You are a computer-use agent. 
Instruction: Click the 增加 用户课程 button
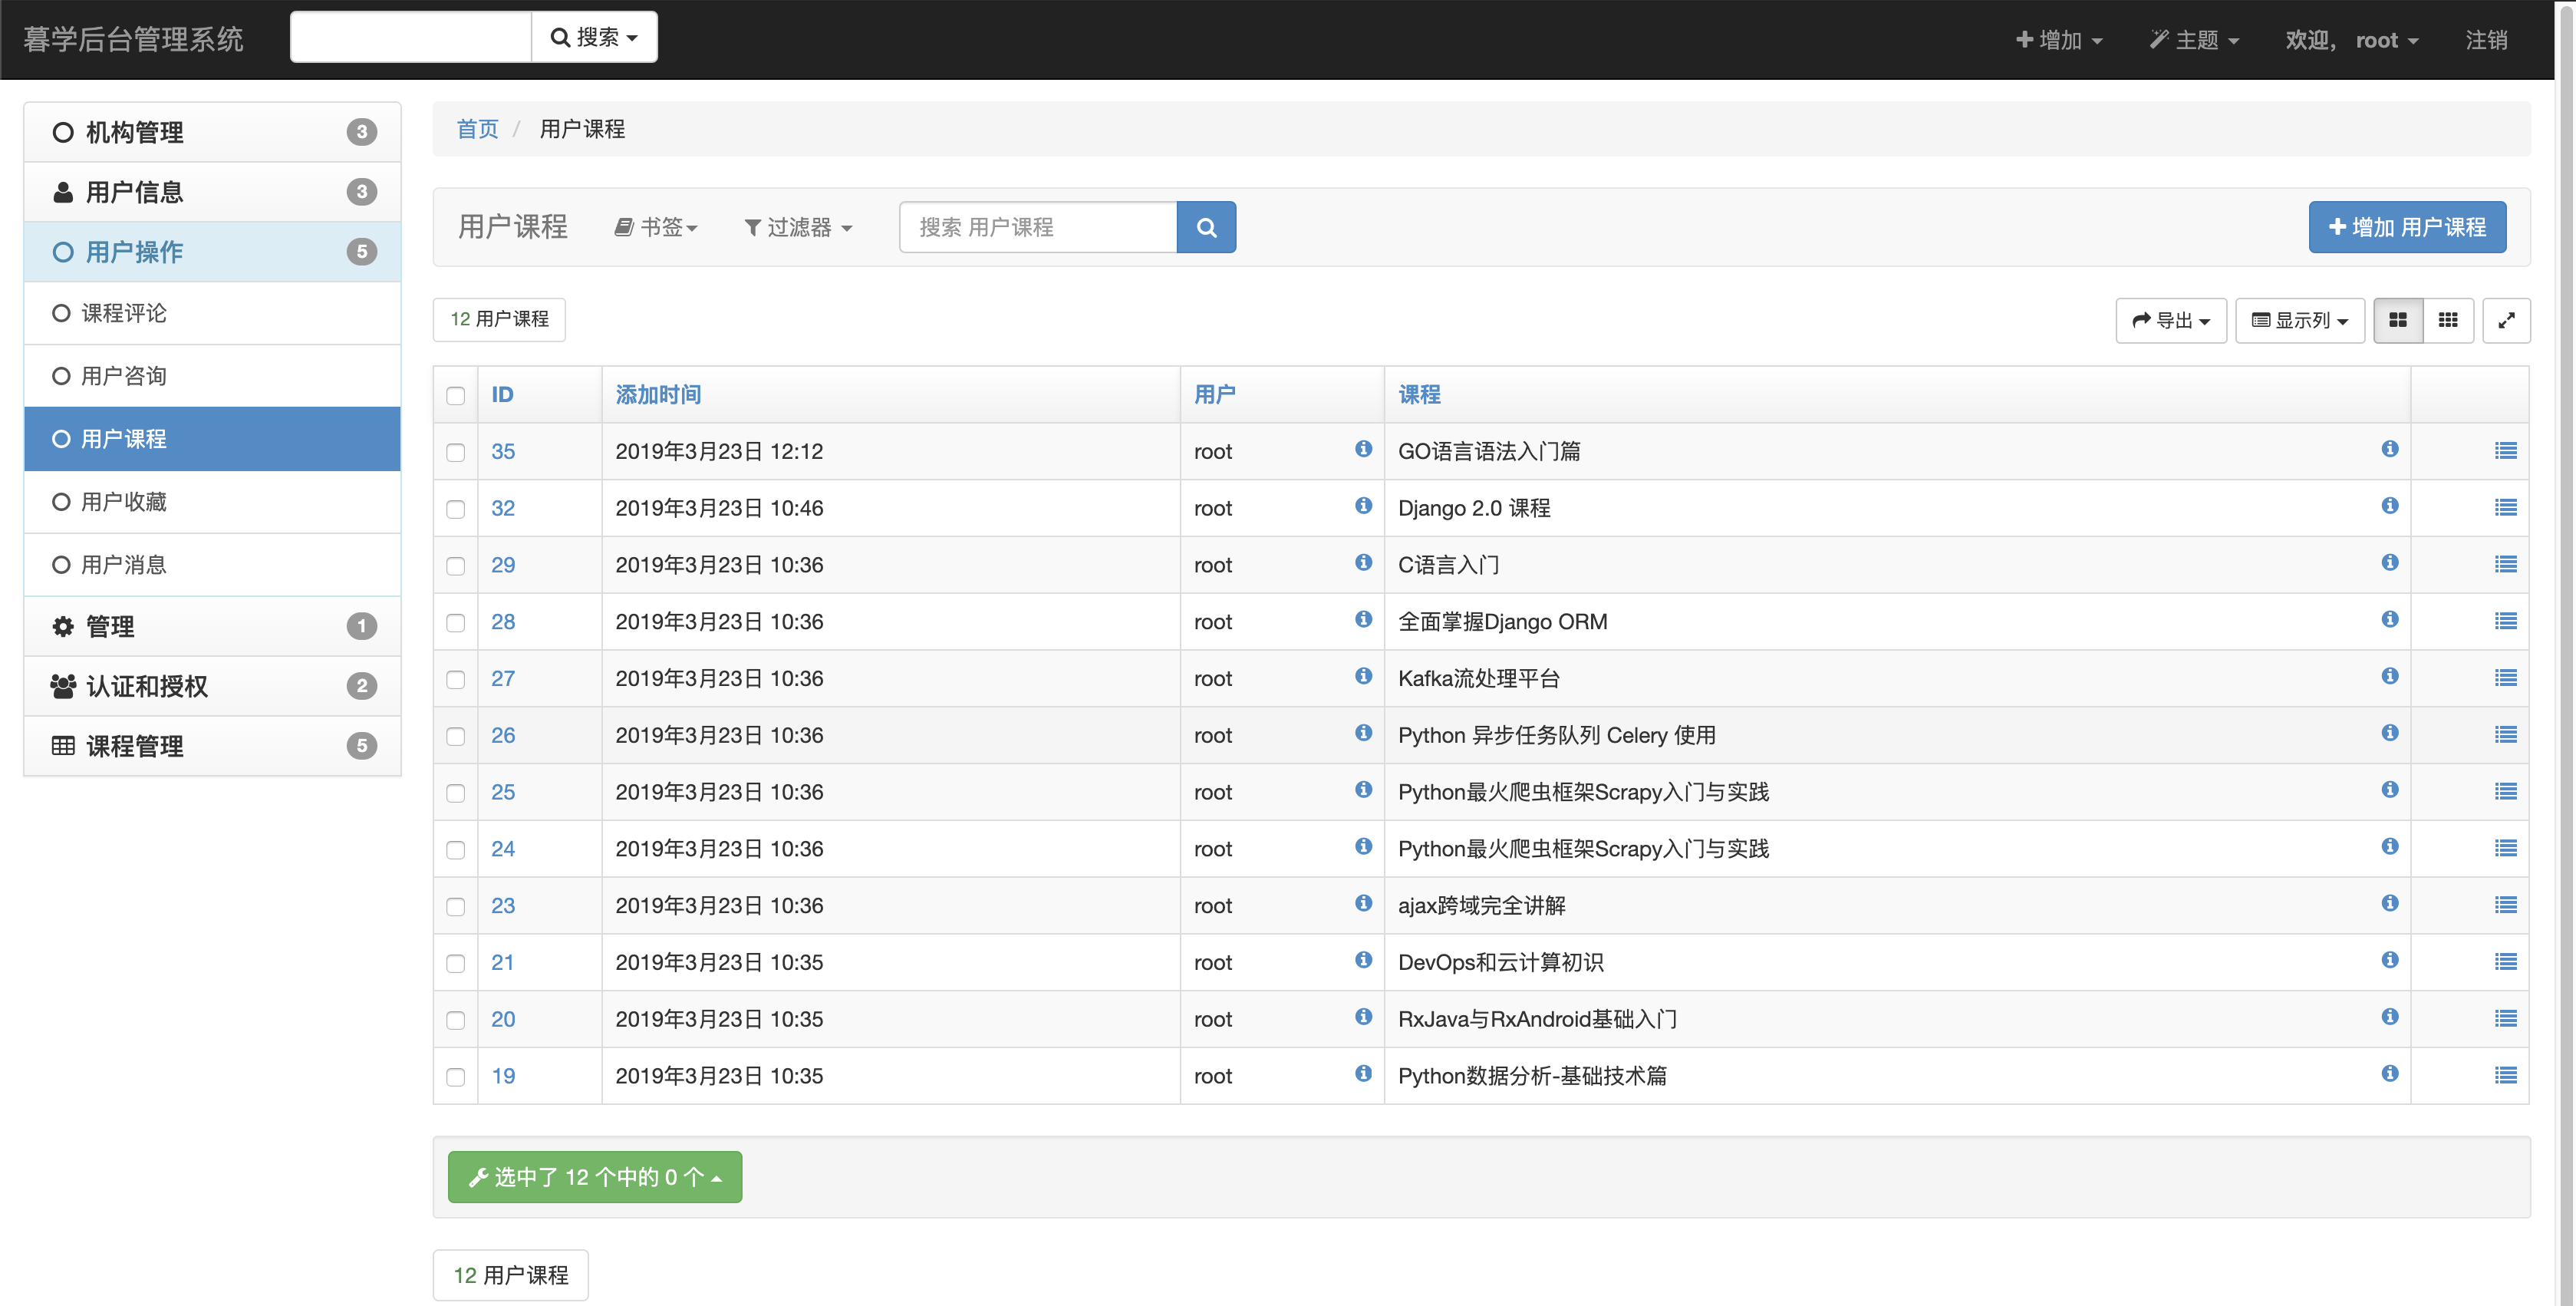click(2406, 227)
